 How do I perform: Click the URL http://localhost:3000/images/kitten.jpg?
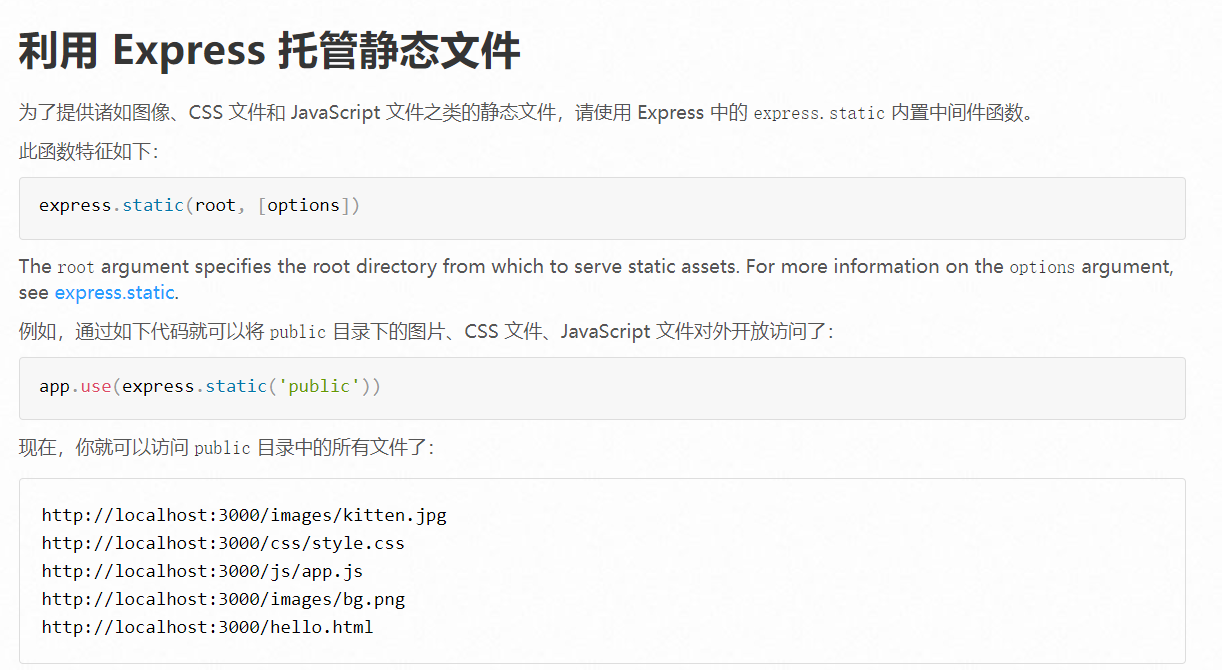point(244,516)
